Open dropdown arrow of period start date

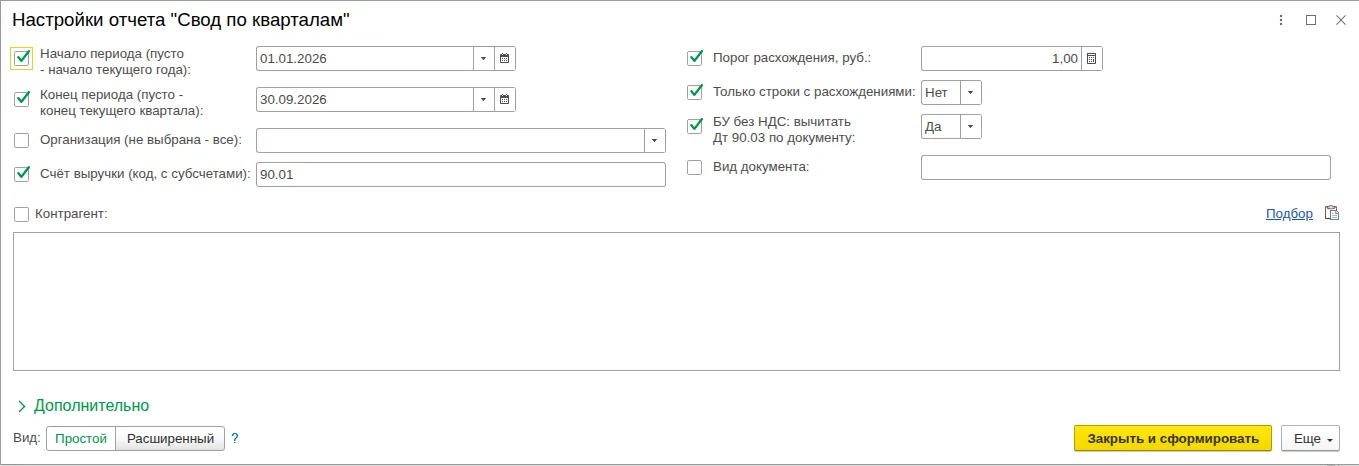point(484,59)
